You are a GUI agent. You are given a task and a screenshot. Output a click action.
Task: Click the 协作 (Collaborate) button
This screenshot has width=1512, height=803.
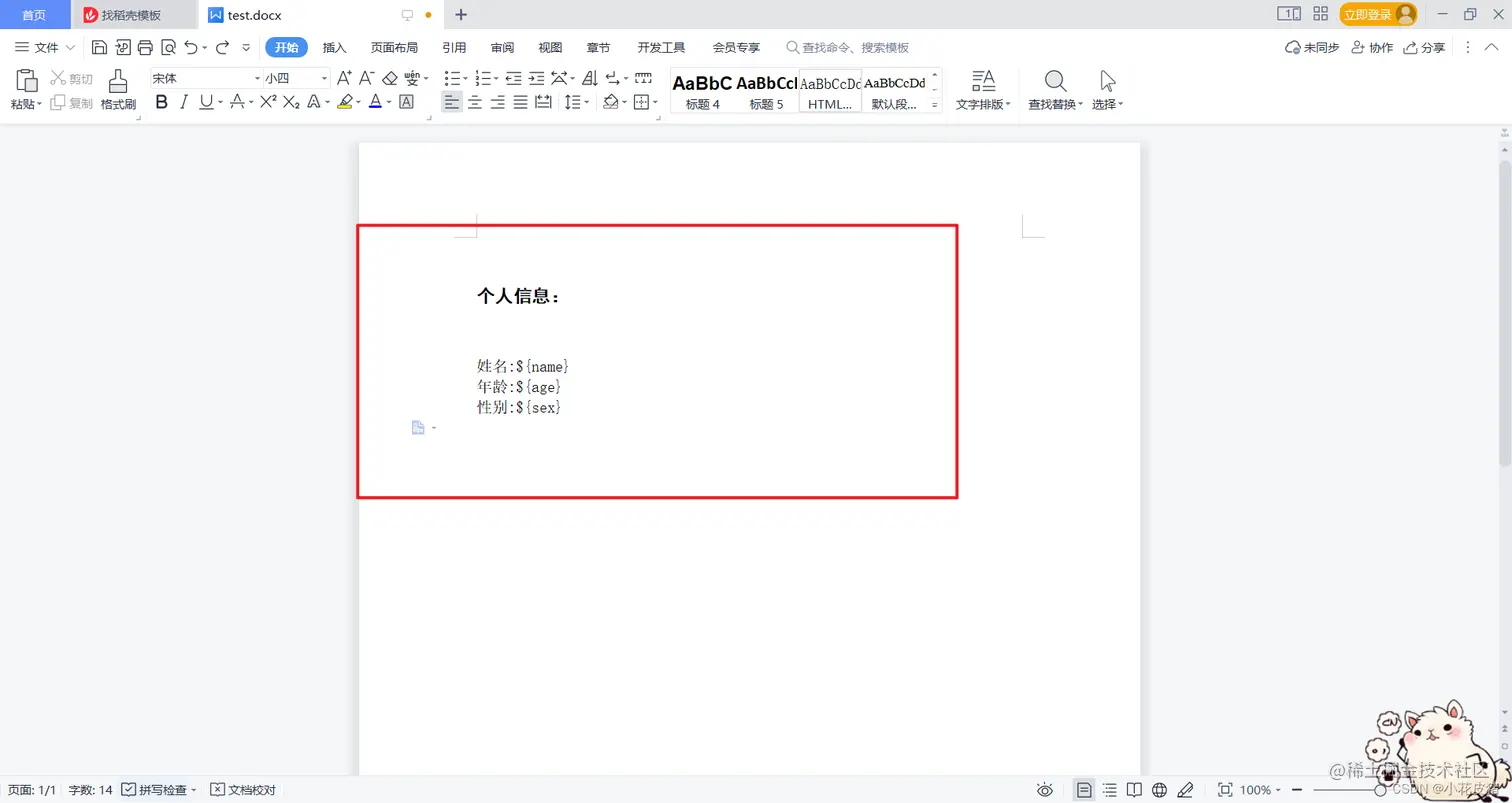pyautogui.click(x=1372, y=47)
